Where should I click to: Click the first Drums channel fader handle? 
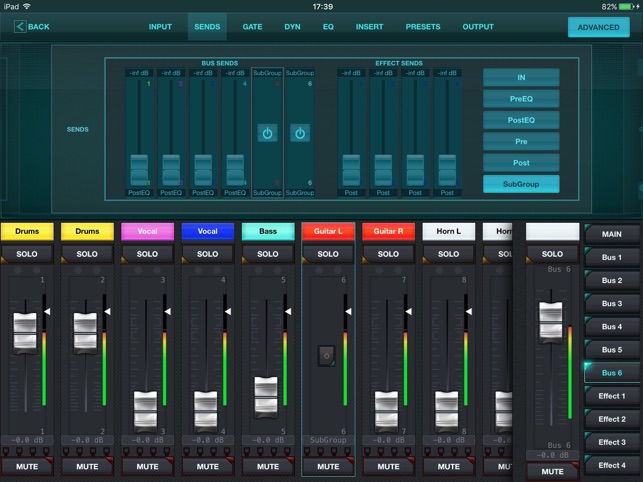point(27,332)
